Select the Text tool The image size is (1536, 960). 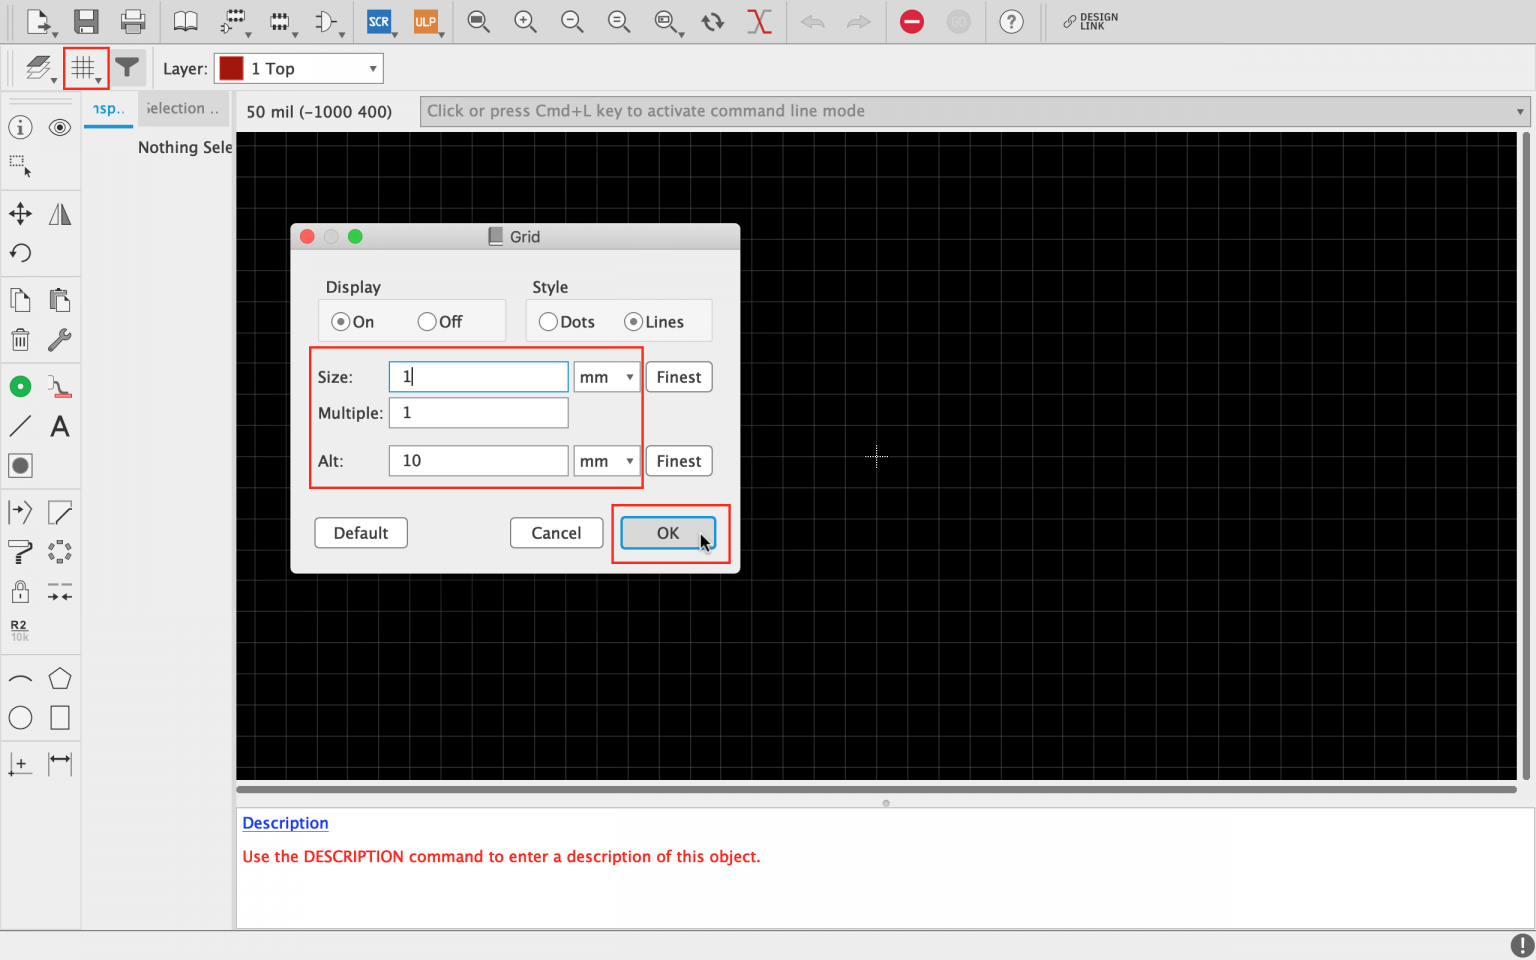point(59,426)
